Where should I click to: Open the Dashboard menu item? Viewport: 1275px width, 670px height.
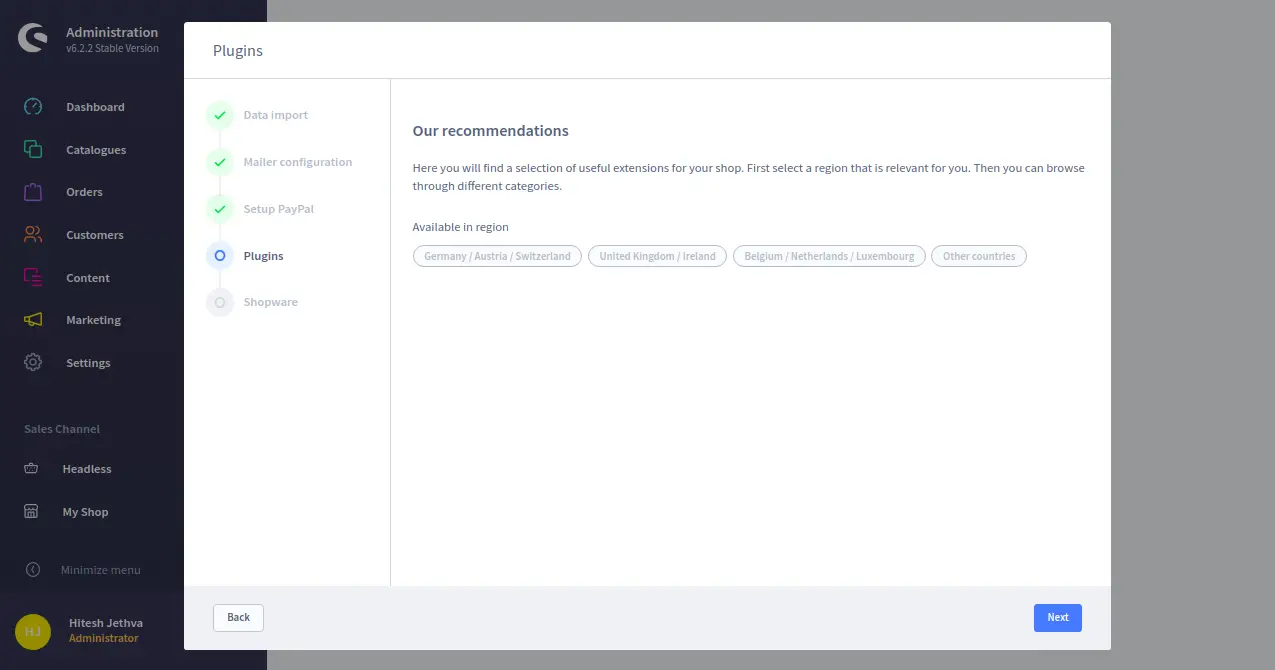pos(95,107)
